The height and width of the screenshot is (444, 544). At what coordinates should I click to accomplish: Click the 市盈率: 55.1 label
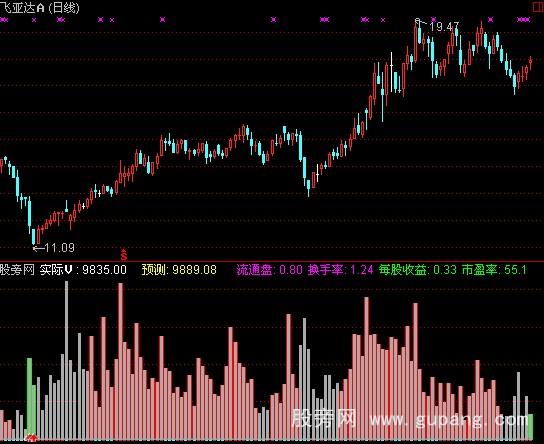[x=494, y=270]
